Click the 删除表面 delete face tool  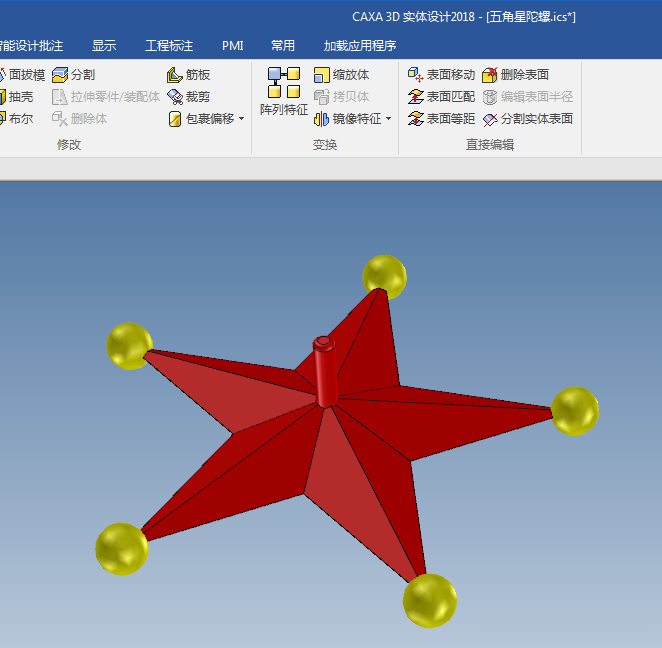pos(515,75)
